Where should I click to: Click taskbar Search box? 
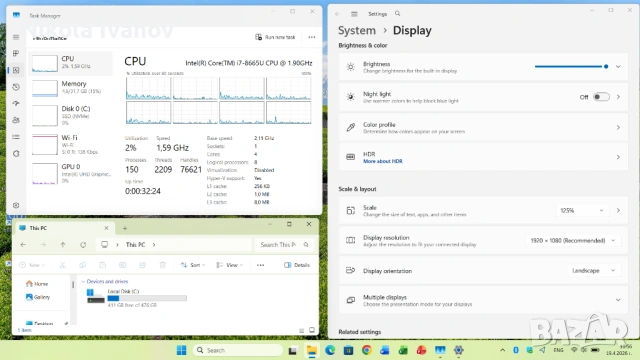pos(238,350)
